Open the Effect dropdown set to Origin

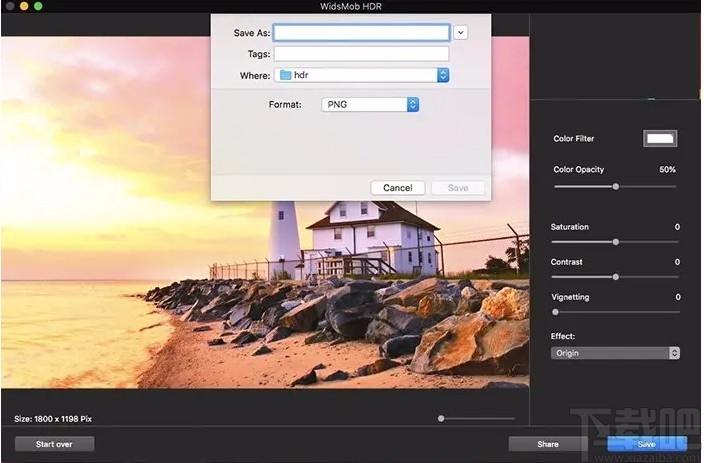[x=615, y=353]
